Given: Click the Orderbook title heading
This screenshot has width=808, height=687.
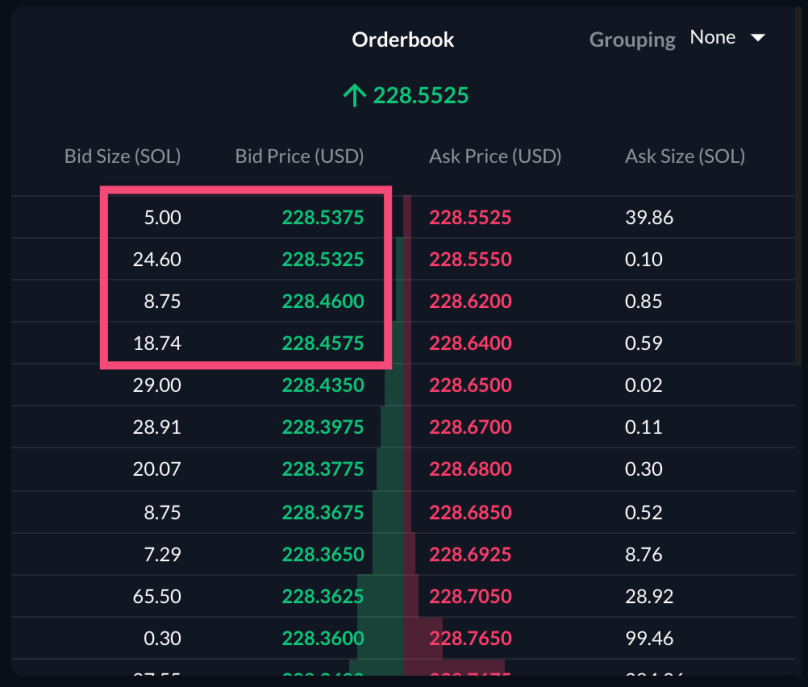Looking at the screenshot, I should [x=402, y=39].
